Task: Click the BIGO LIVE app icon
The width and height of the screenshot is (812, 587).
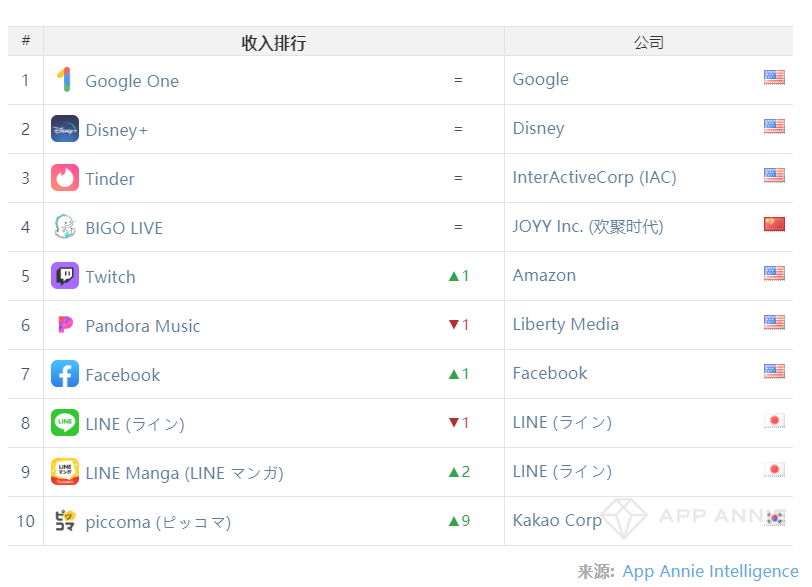Action: pos(65,227)
